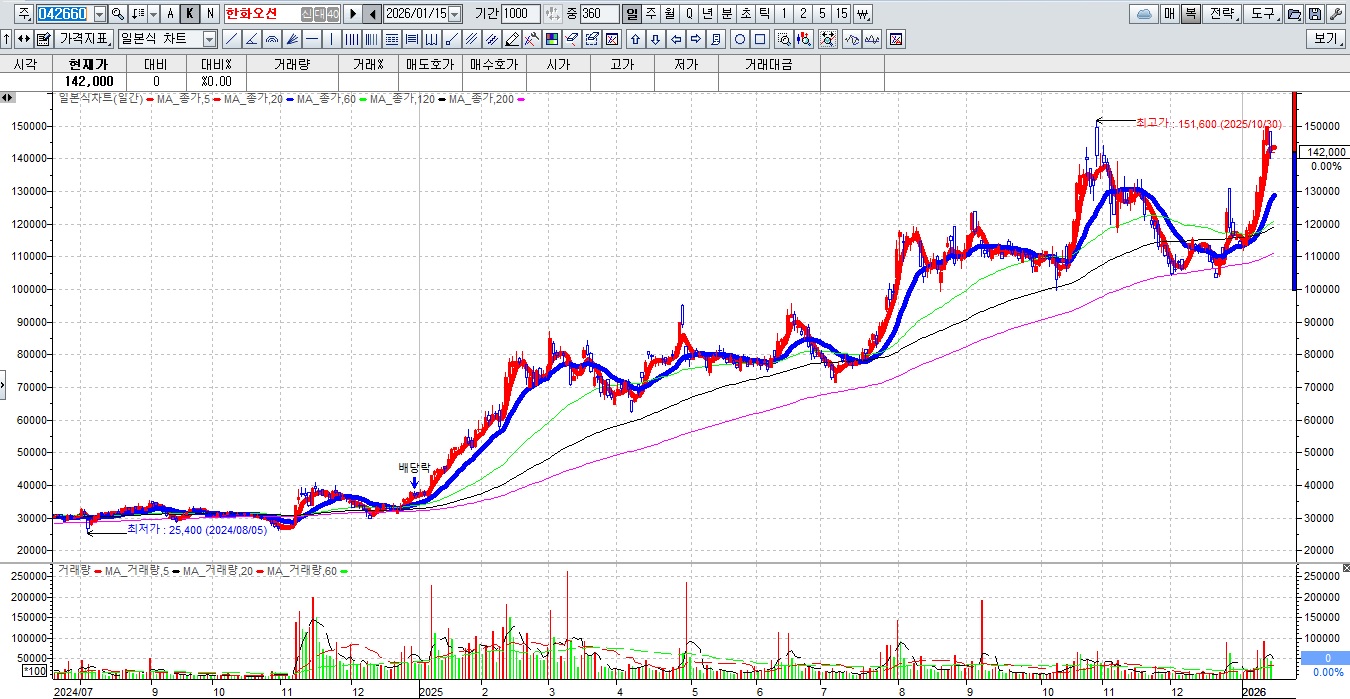Open the folder load chart icon
Screen dimensions: 1350x699
(x=1294, y=14)
